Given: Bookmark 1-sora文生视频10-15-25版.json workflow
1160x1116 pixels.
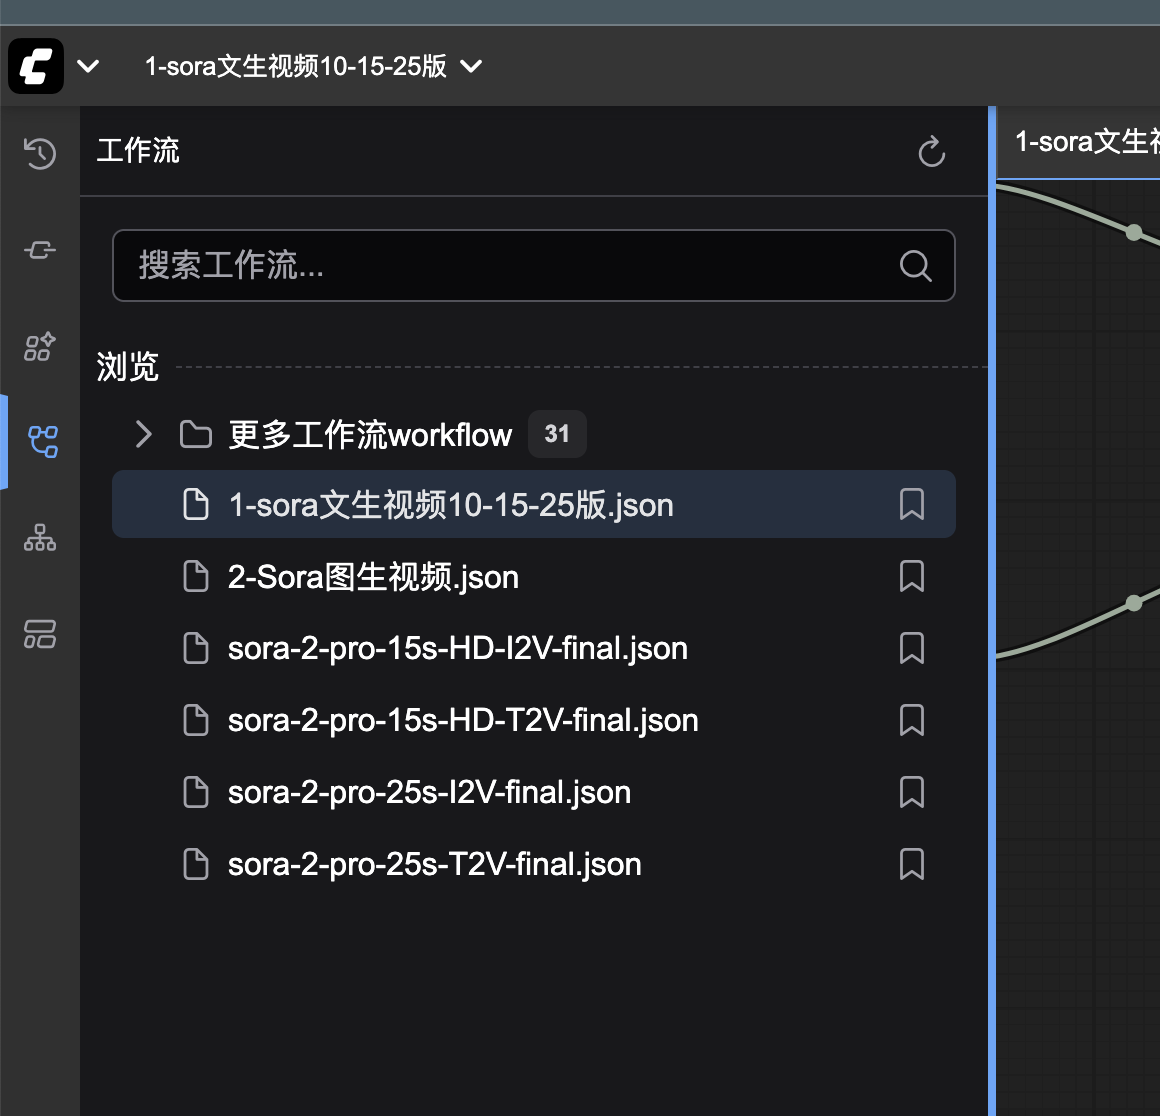Looking at the screenshot, I should (x=911, y=504).
